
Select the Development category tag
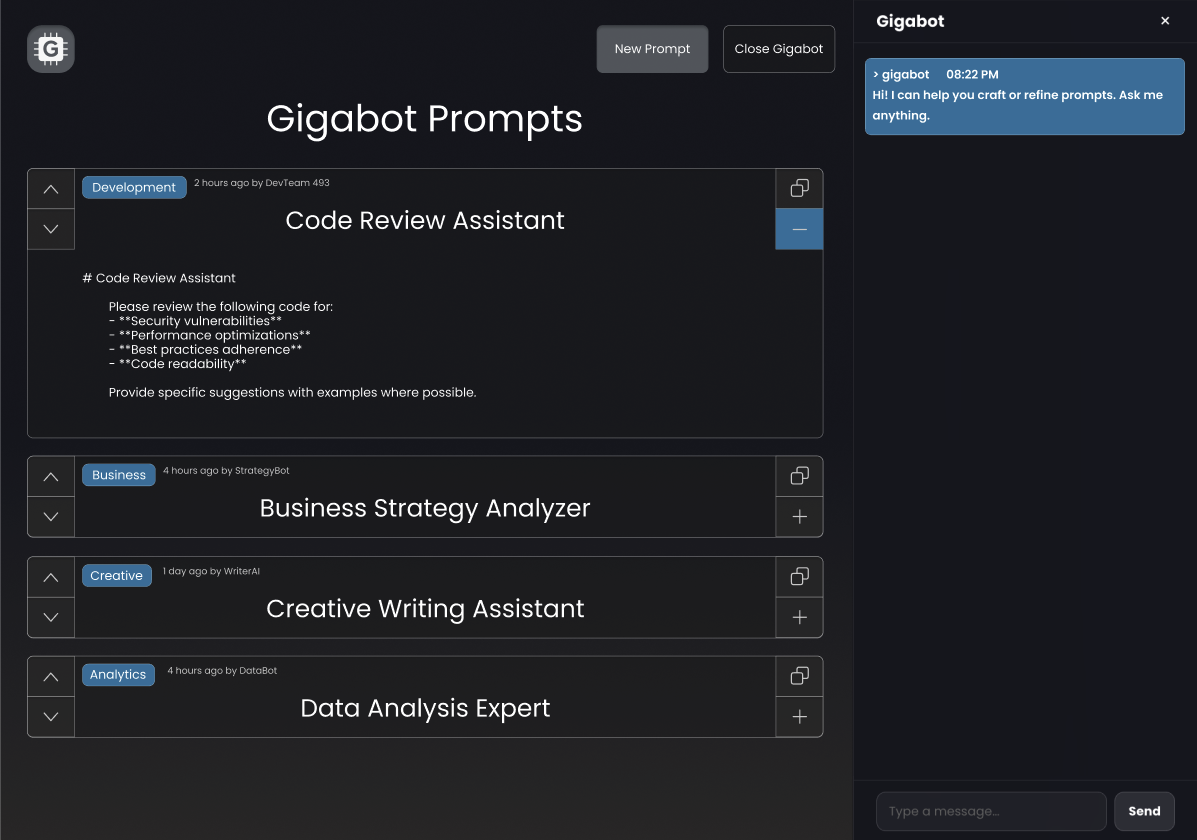(x=134, y=186)
